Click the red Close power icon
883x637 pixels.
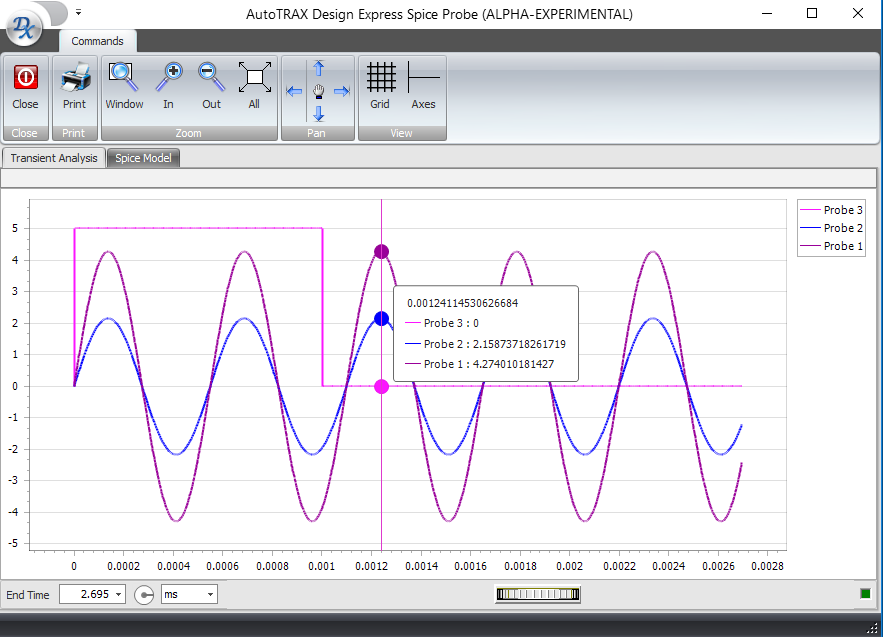pyautogui.click(x=25, y=78)
